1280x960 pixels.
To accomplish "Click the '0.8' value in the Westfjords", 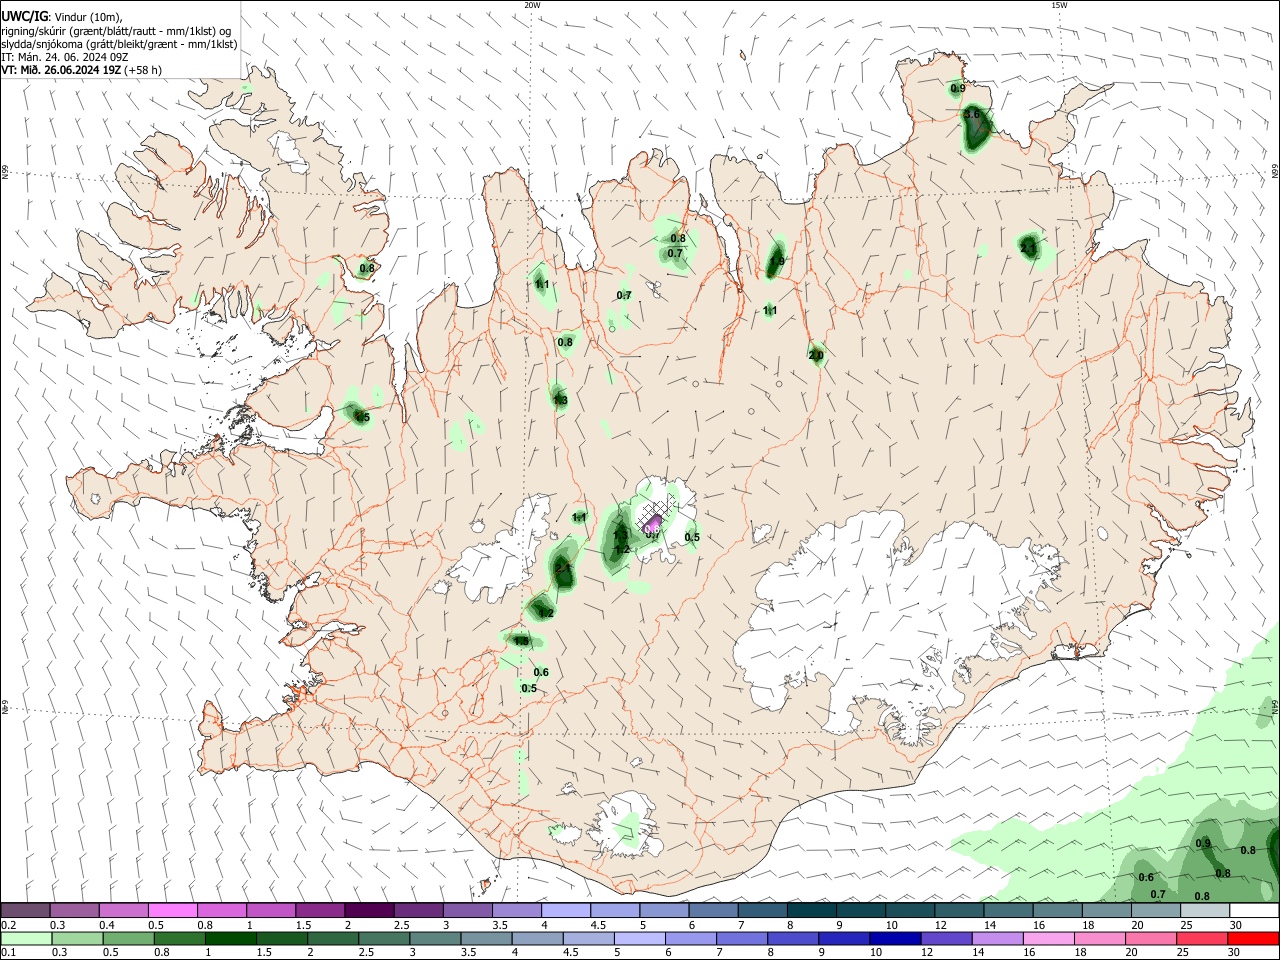I will pos(367,268).
